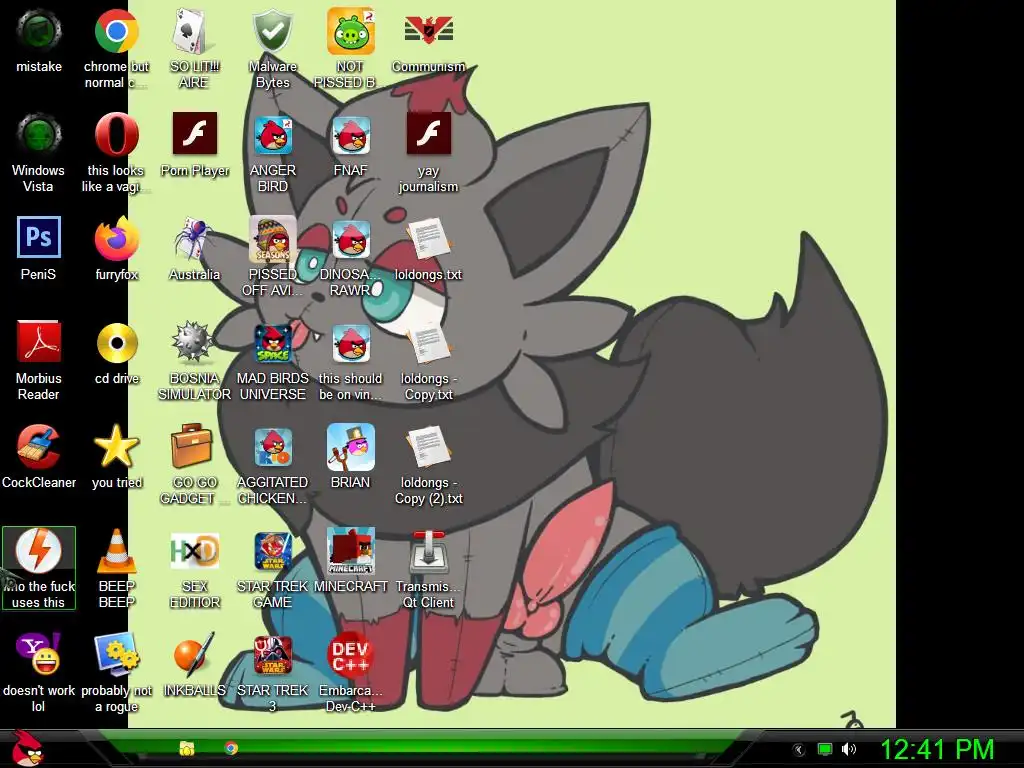This screenshot has height=768, width=1024.
Task: Launch the HxD hex editor icon
Action: (x=194, y=551)
